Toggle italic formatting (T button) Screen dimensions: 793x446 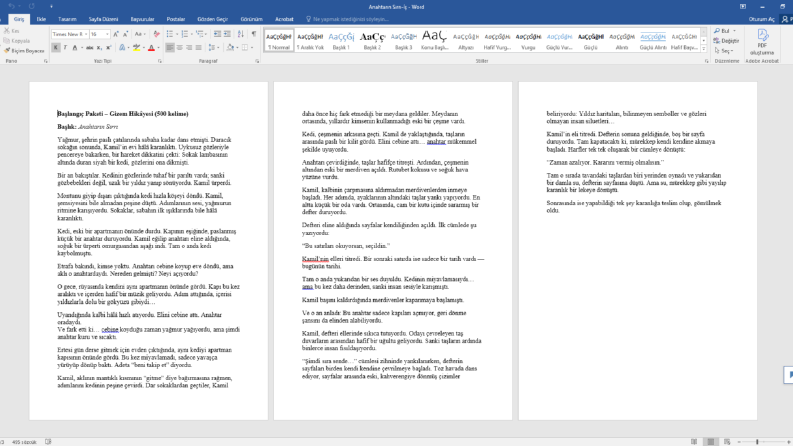(x=65, y=48)
